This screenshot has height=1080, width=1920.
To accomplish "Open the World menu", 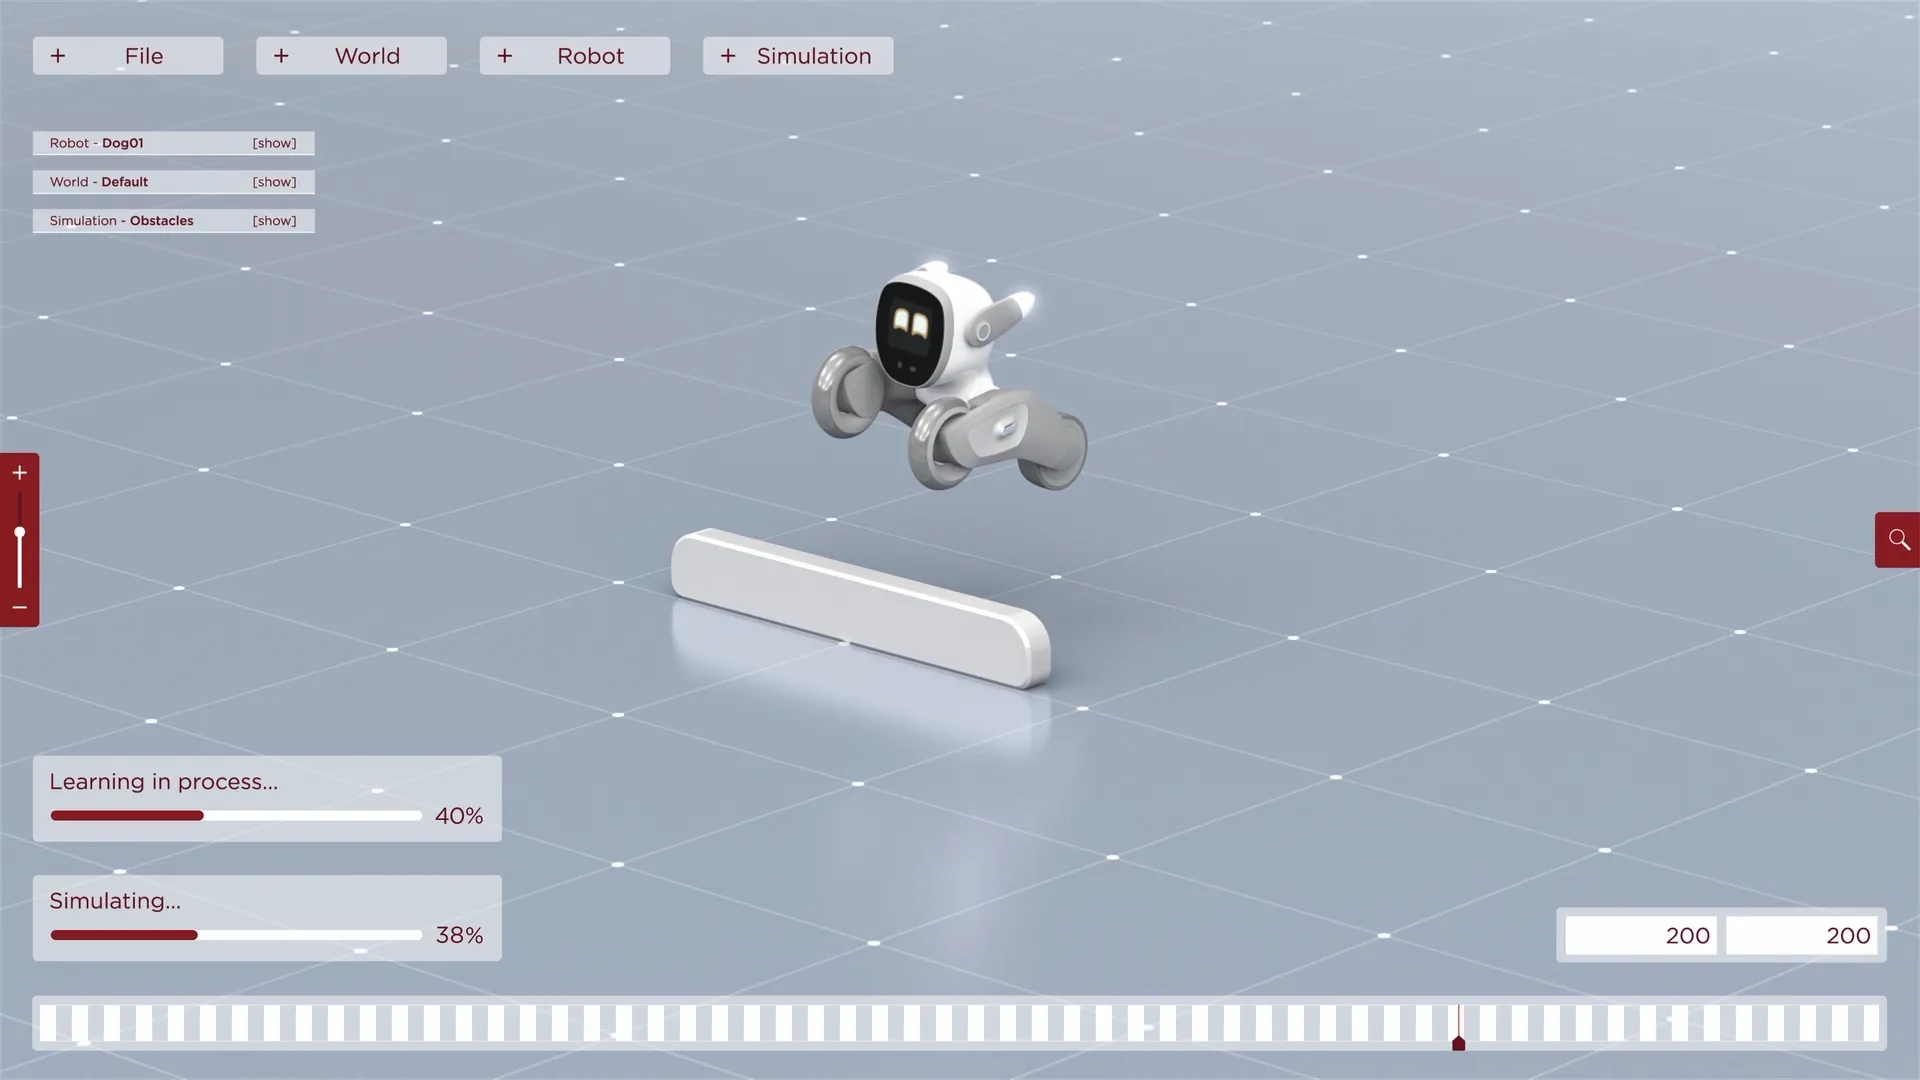I will pyautogui.click(x=351, y=56).
